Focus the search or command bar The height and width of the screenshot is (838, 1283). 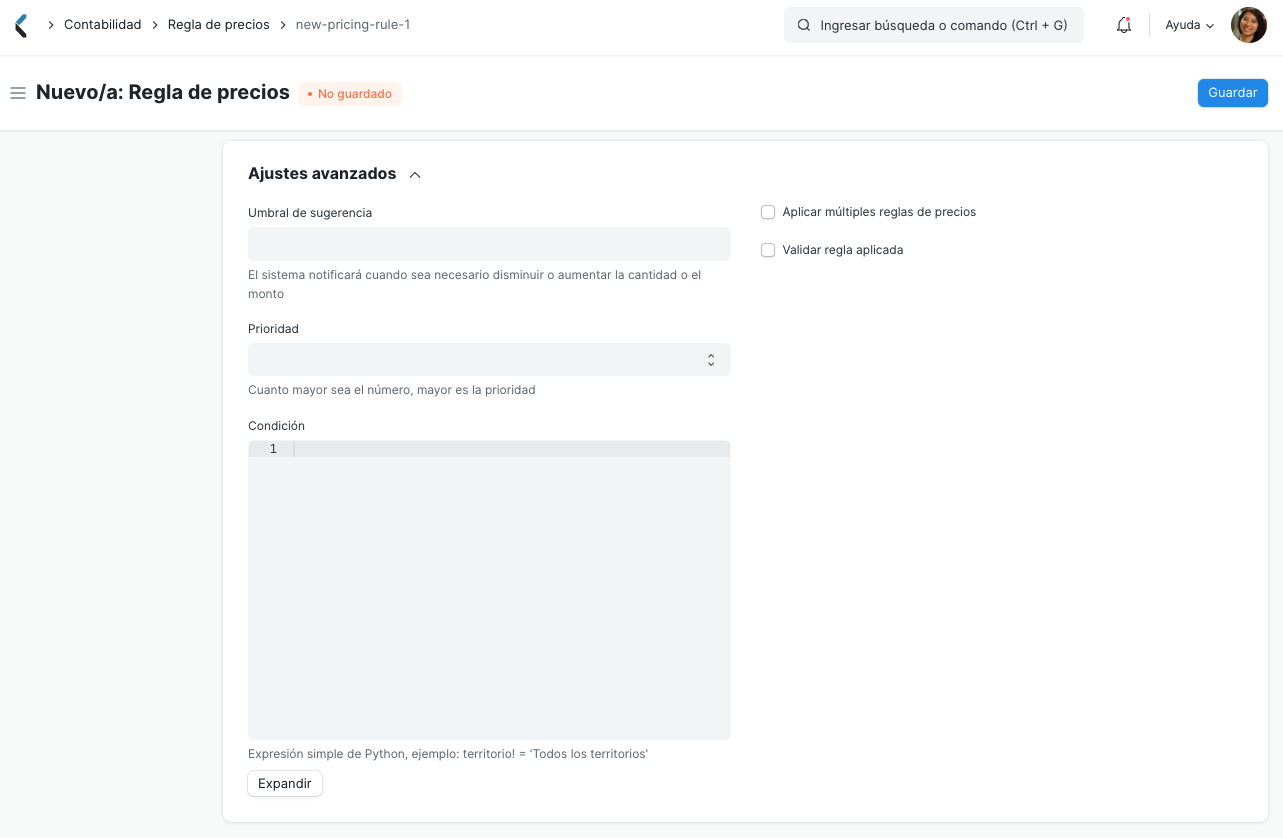click(934, 25)
